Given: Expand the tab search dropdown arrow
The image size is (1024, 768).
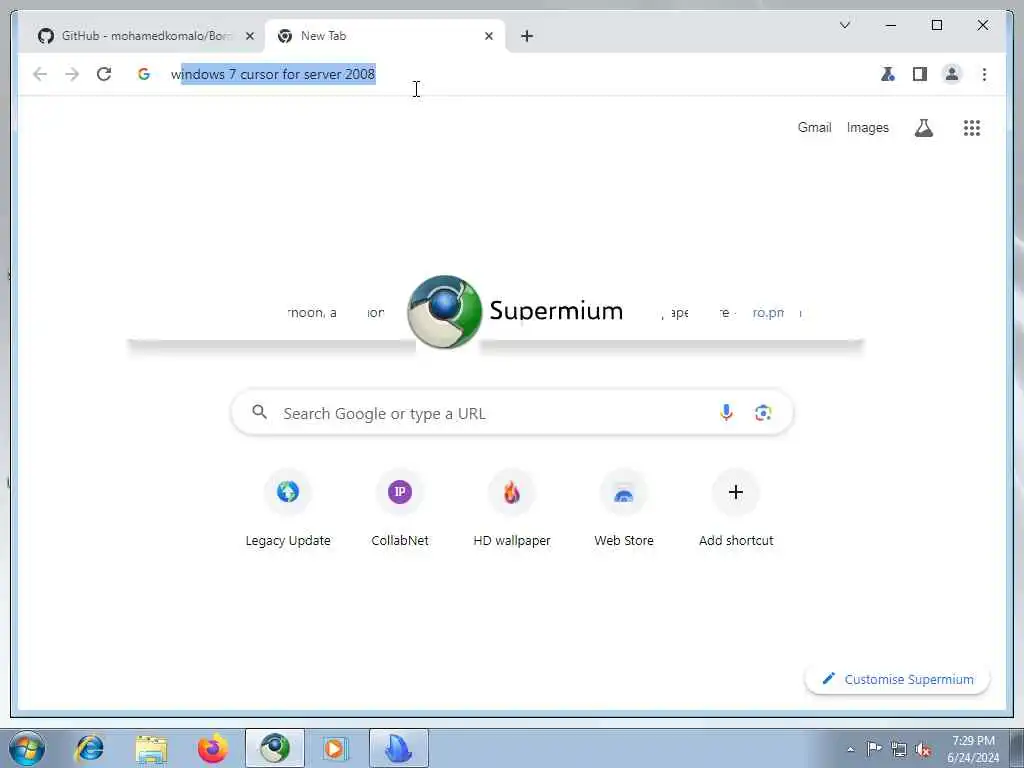Looking at the screenshot, I should pyautogui.click(x=844, y=25).
